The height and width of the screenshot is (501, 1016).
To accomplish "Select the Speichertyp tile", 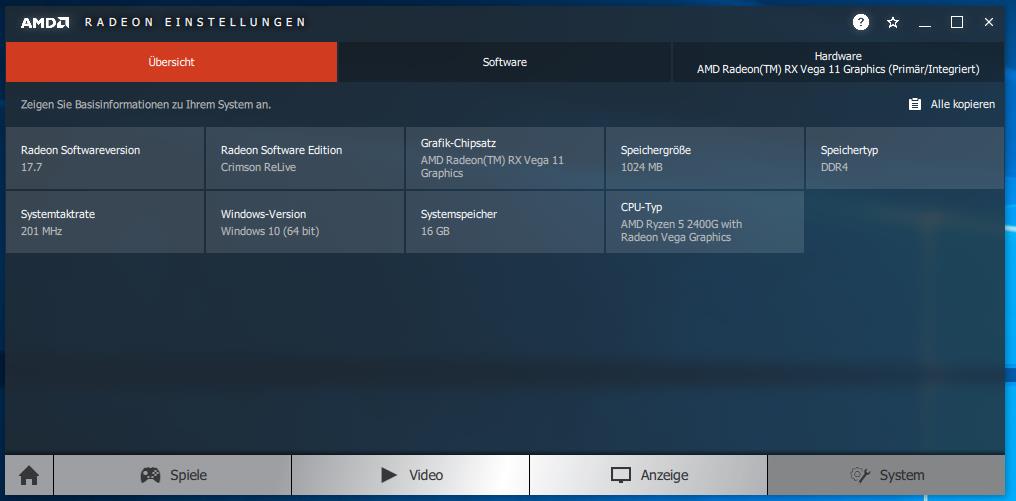I will point(905,158).
